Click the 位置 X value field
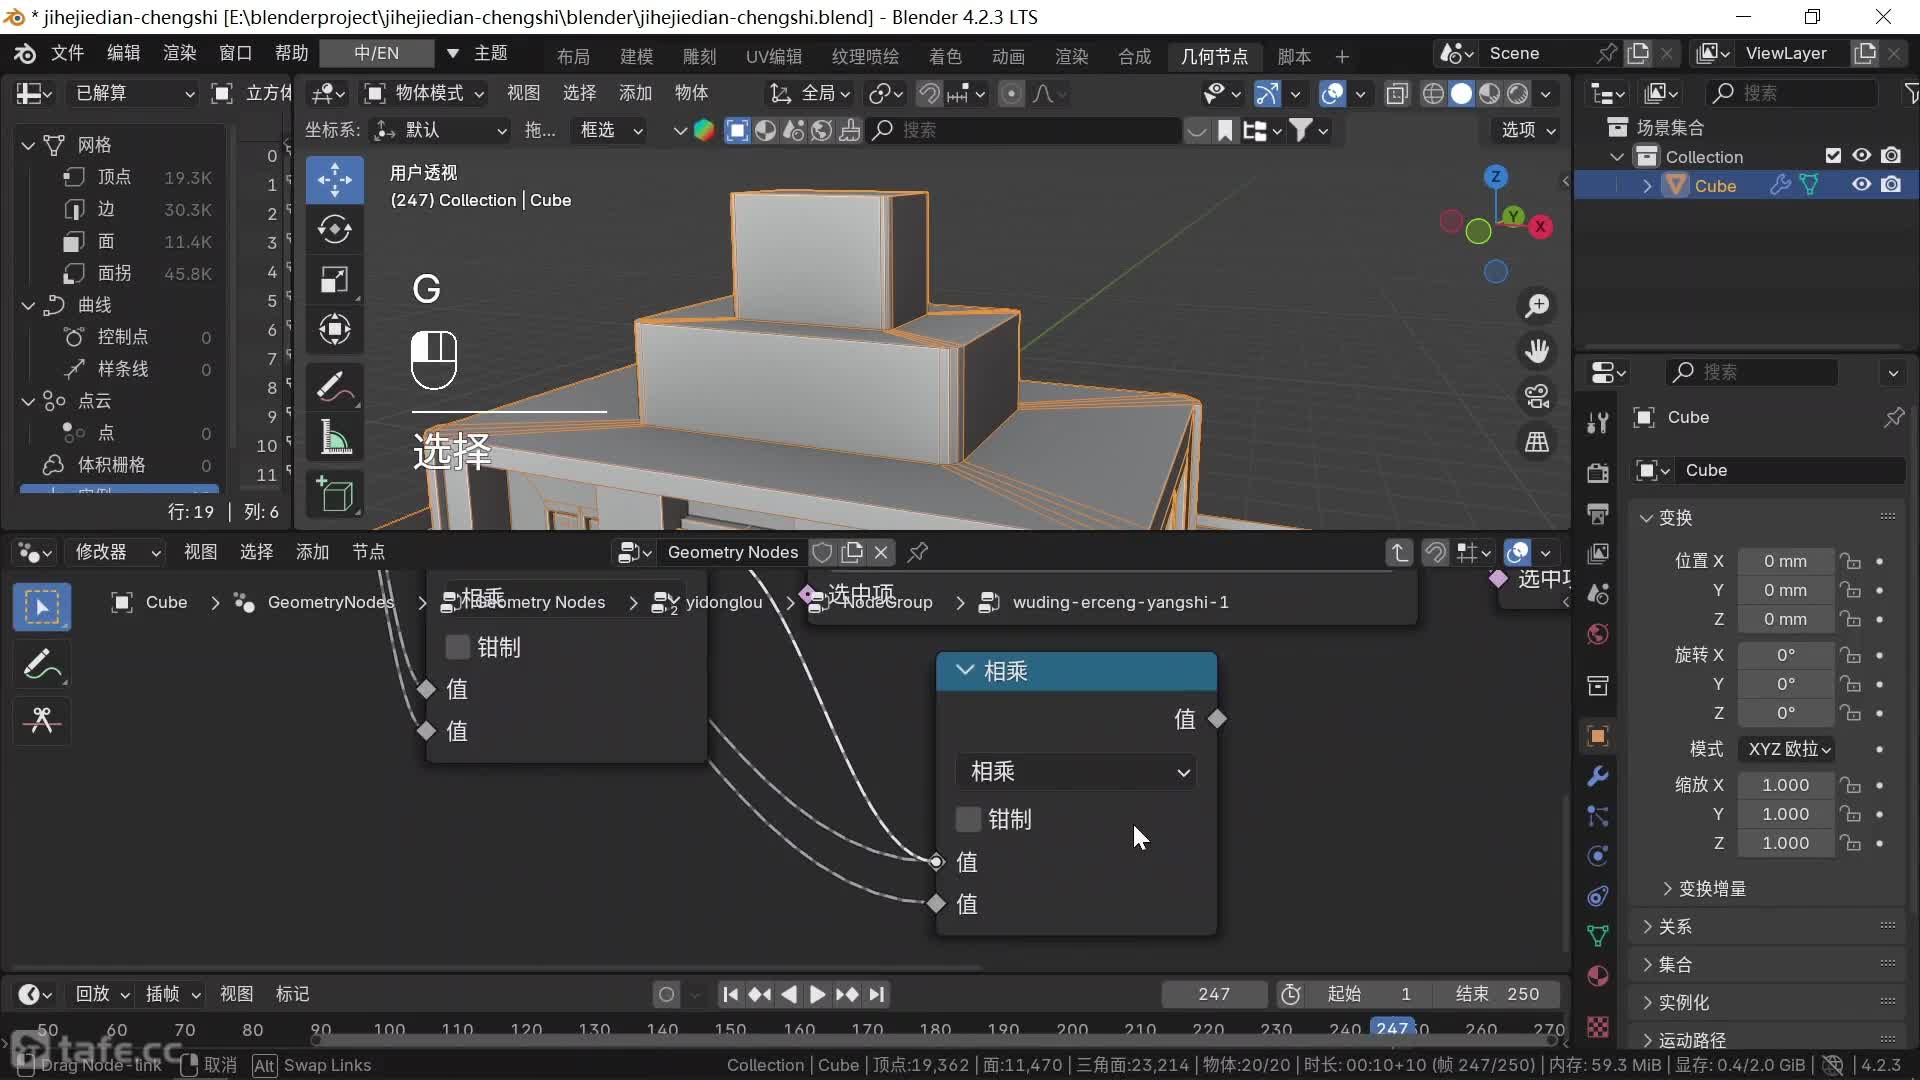This screenshot has width=1920, height=1080. click(1785, 561)
